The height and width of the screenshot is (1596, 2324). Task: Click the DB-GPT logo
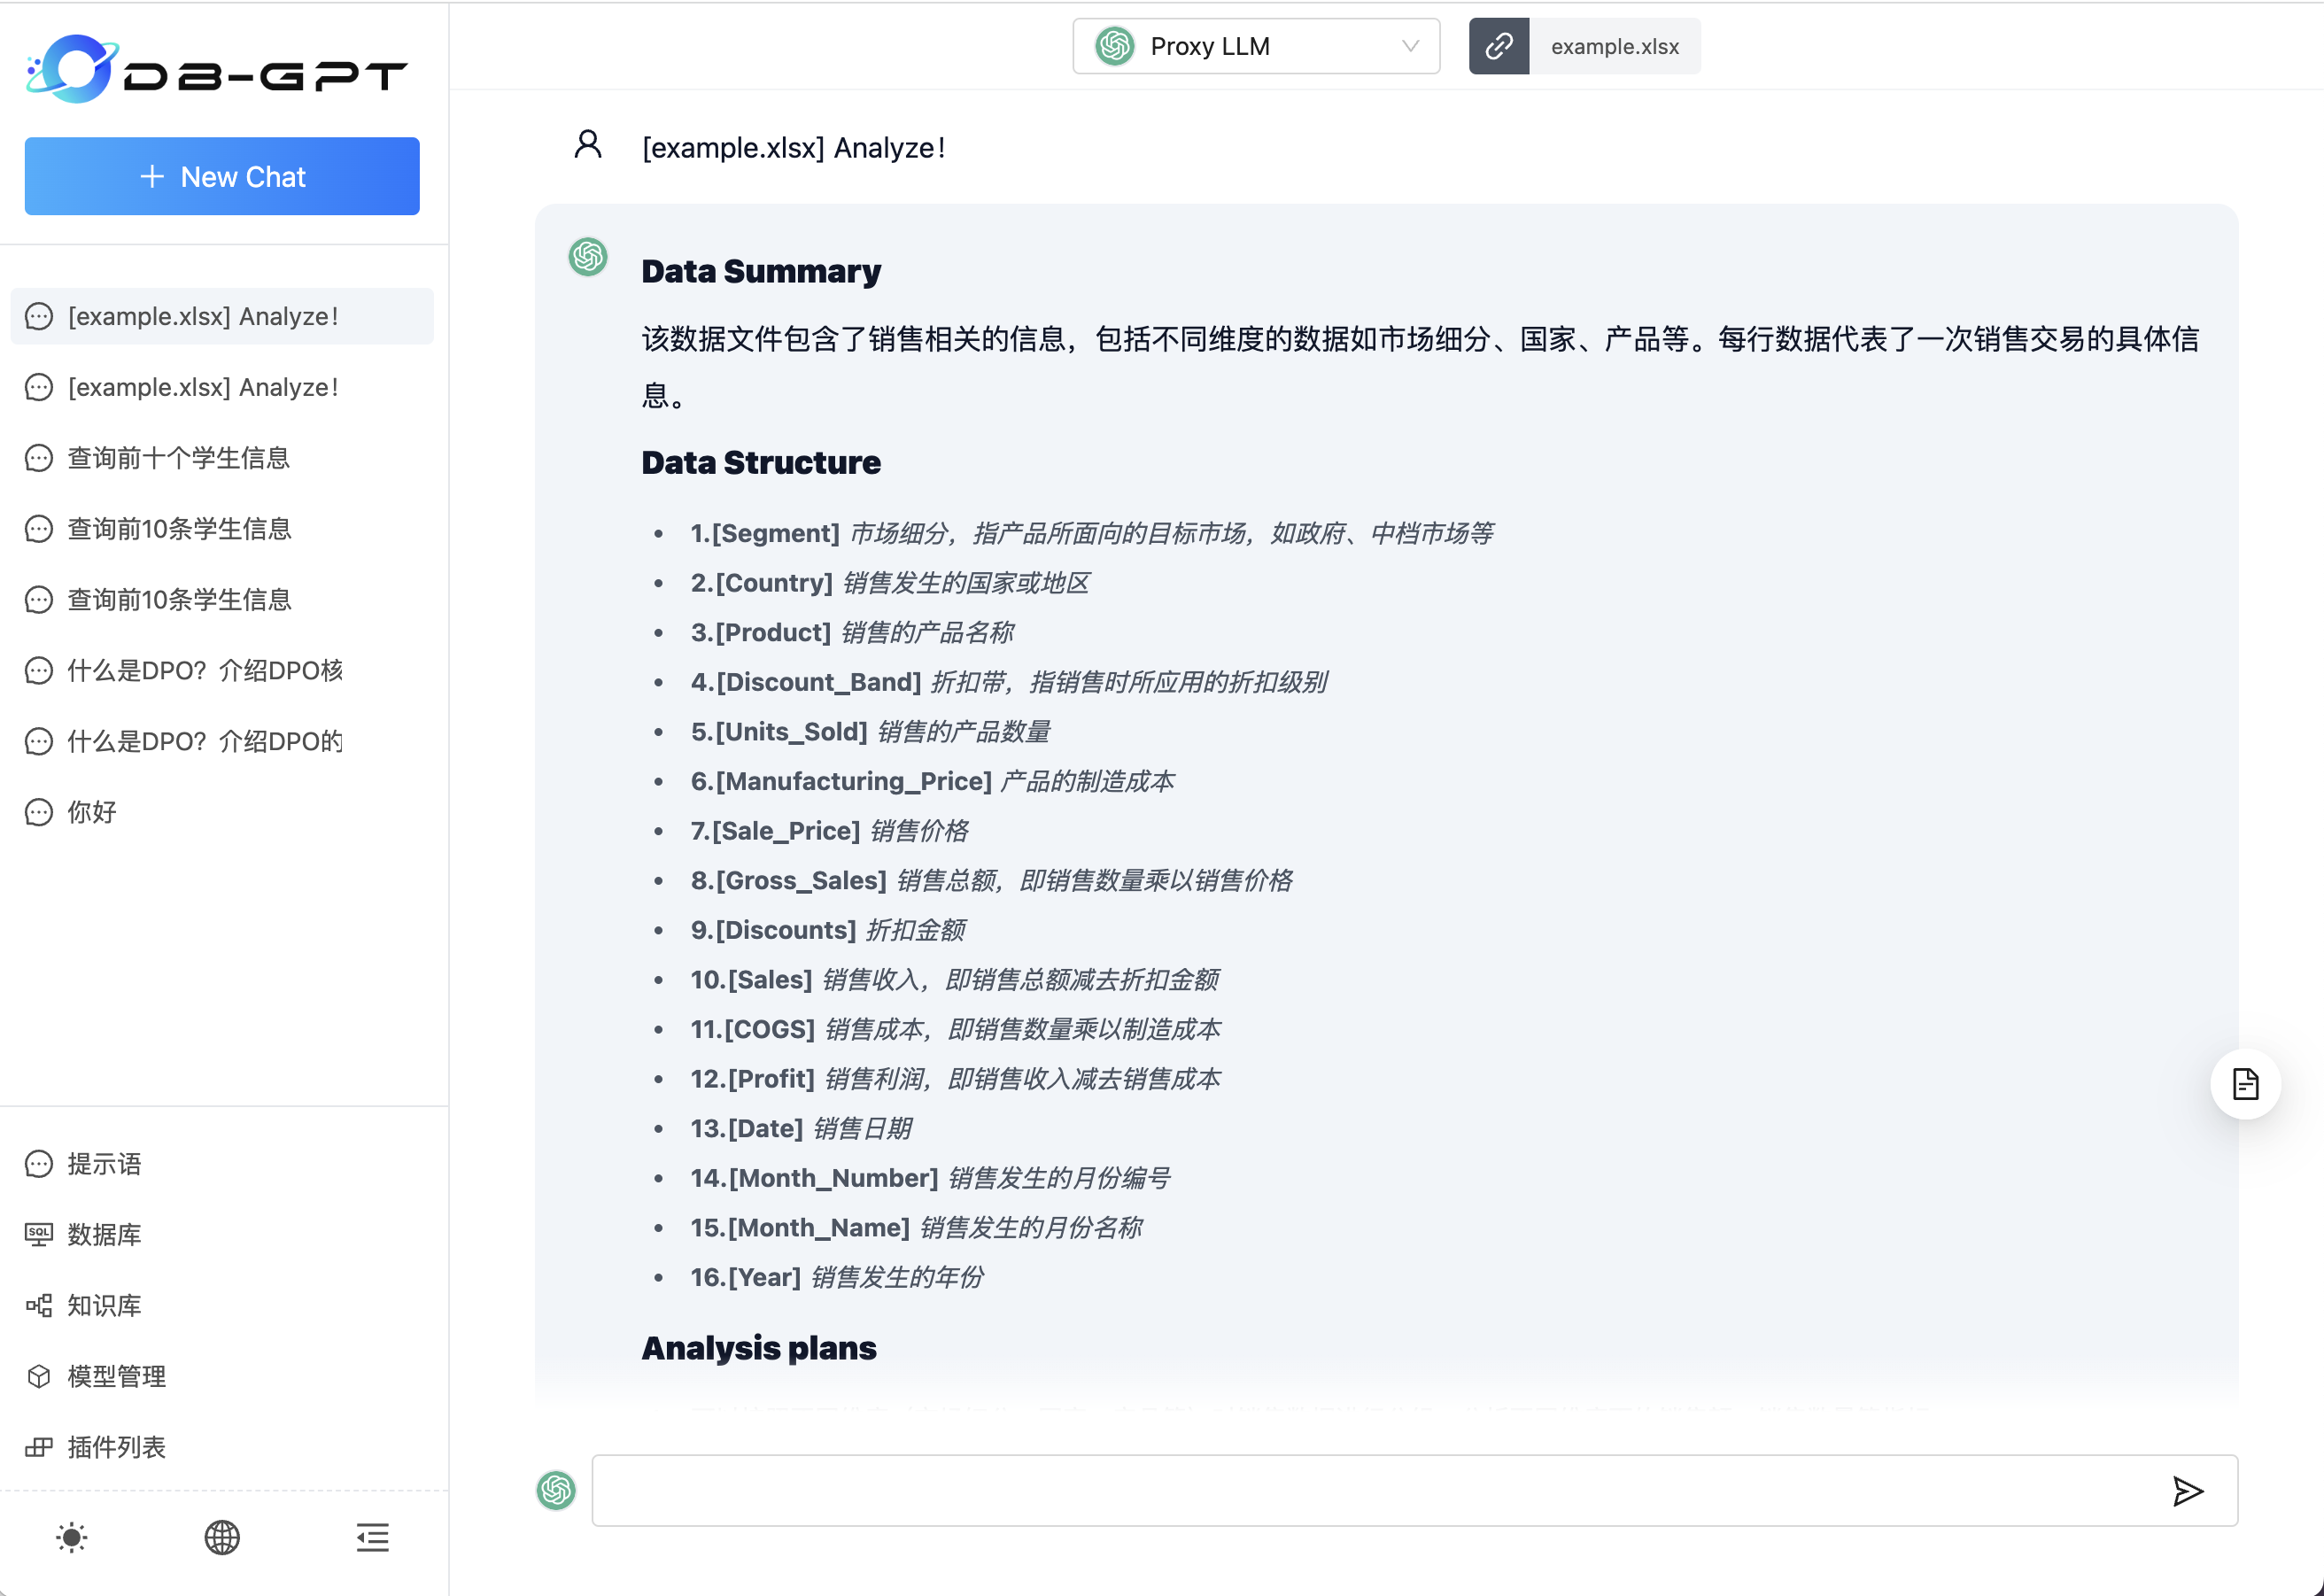(216, 70)
